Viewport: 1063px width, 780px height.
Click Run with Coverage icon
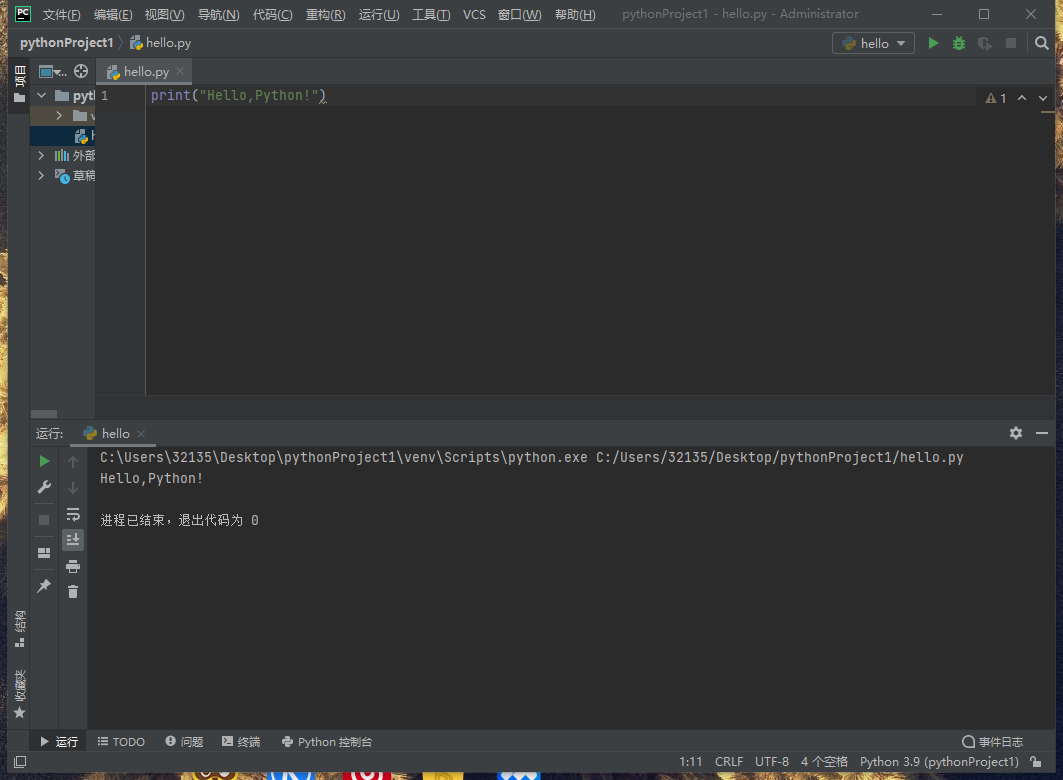click(x=984, y=43)
